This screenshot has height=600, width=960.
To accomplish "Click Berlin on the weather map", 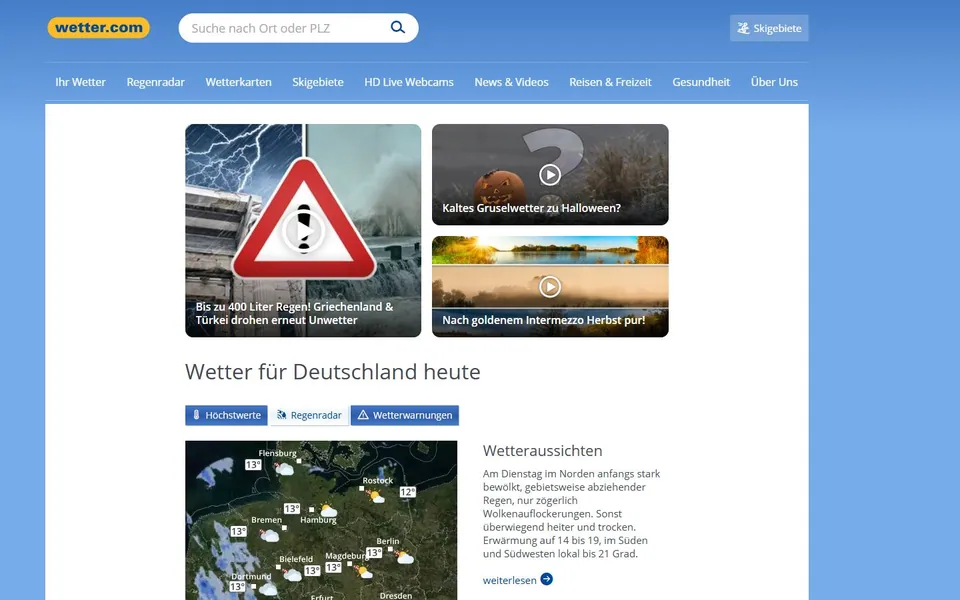I will pos(388,541).
